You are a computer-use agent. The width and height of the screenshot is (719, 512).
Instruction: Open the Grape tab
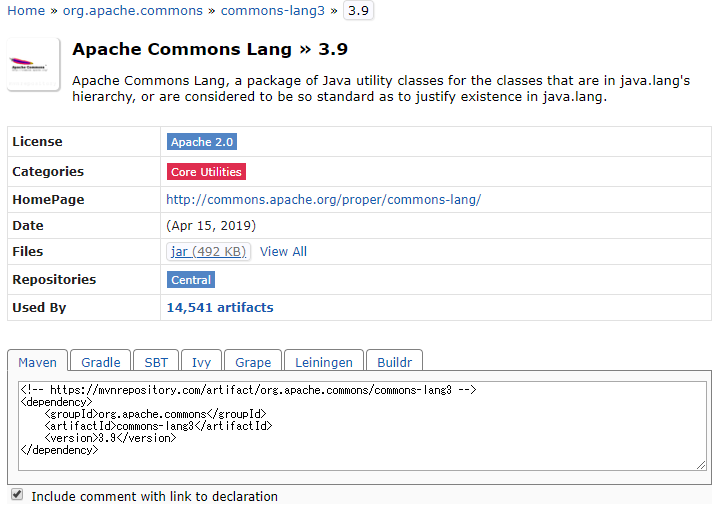tap(253, 362)
